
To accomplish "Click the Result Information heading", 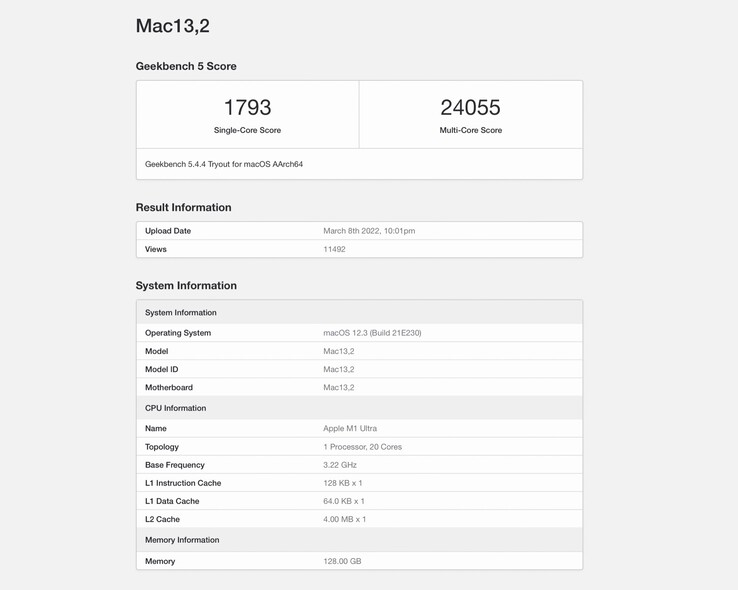I will click(183, 208).
